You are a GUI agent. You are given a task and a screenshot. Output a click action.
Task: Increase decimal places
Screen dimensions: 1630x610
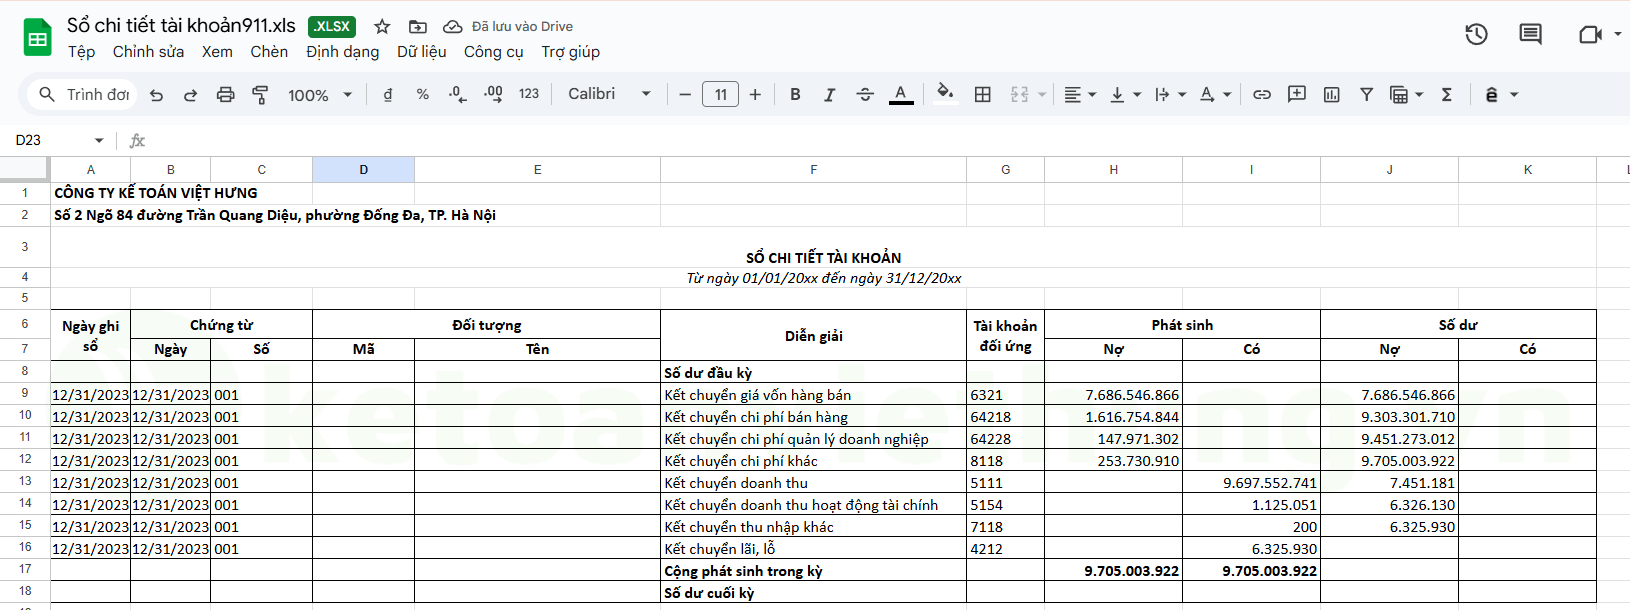coord(493,95)
